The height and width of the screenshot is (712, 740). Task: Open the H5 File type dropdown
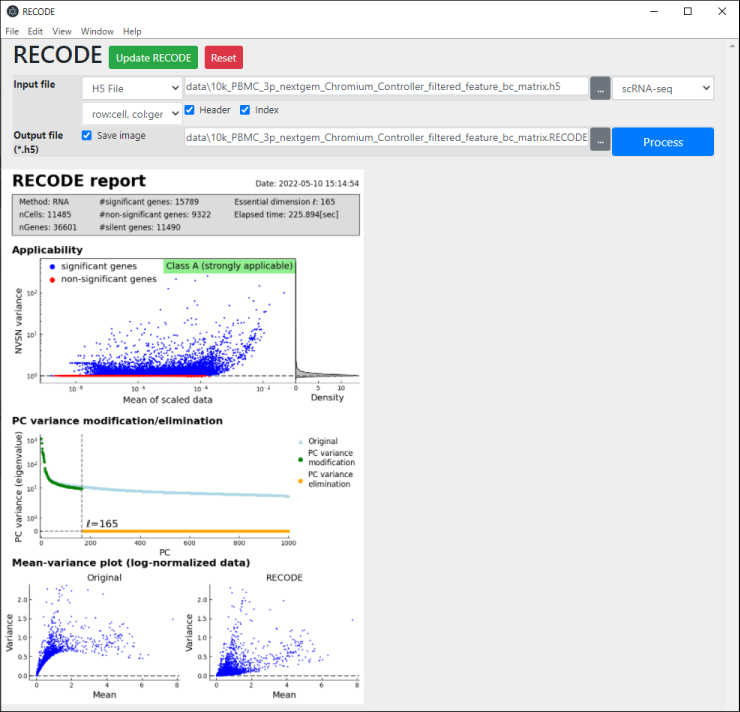pyautogui.click(x=132, y=89)
